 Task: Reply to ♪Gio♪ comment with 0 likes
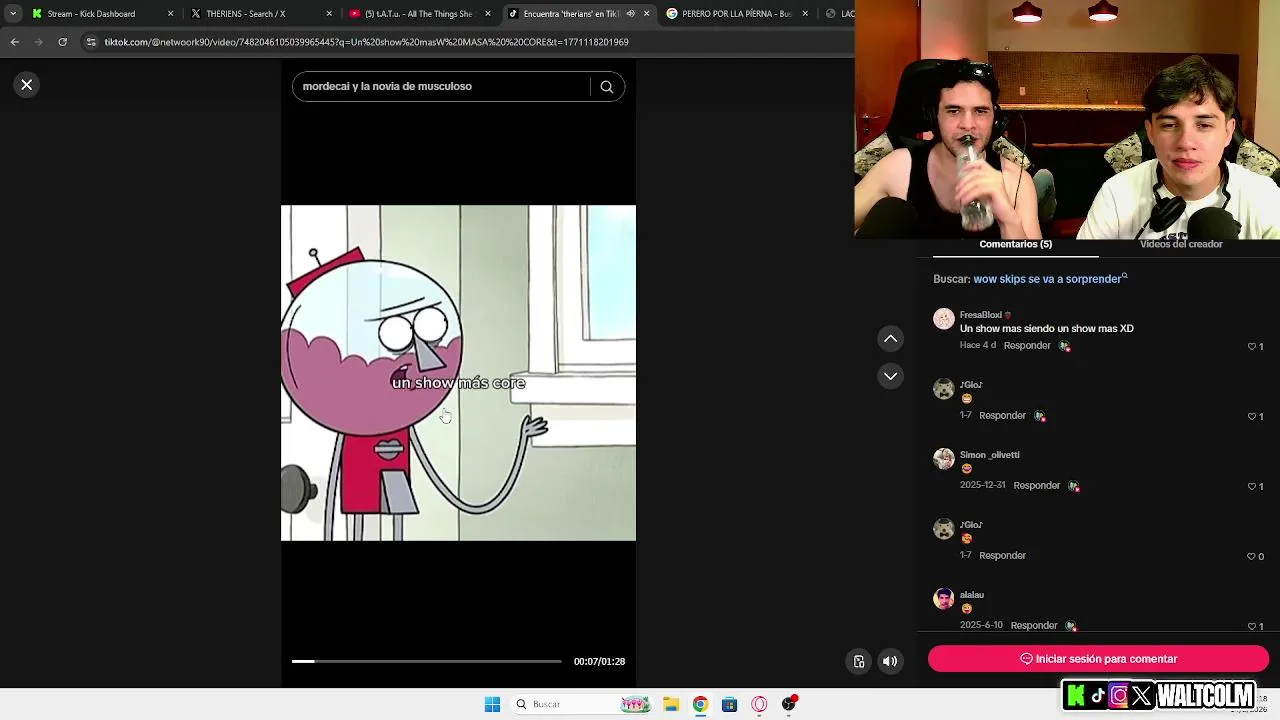tap(1002, 556)
